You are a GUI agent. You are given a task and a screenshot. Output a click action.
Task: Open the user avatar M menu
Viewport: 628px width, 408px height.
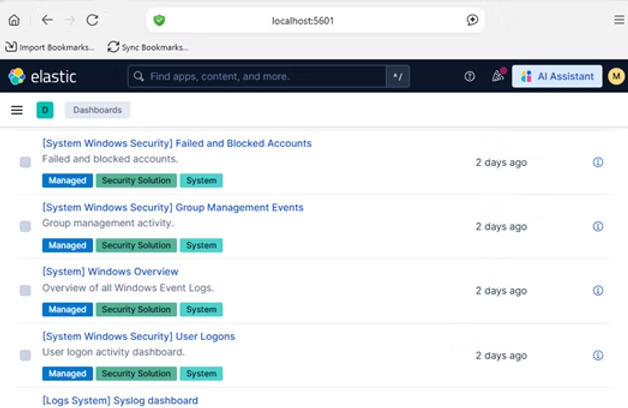pos(616,76)
